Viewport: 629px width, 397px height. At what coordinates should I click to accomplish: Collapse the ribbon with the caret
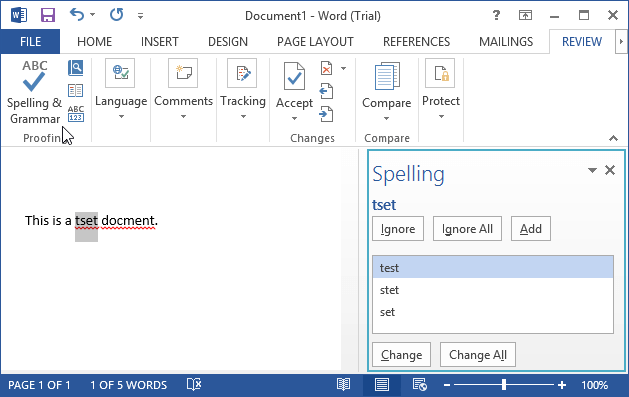(613, 138)
